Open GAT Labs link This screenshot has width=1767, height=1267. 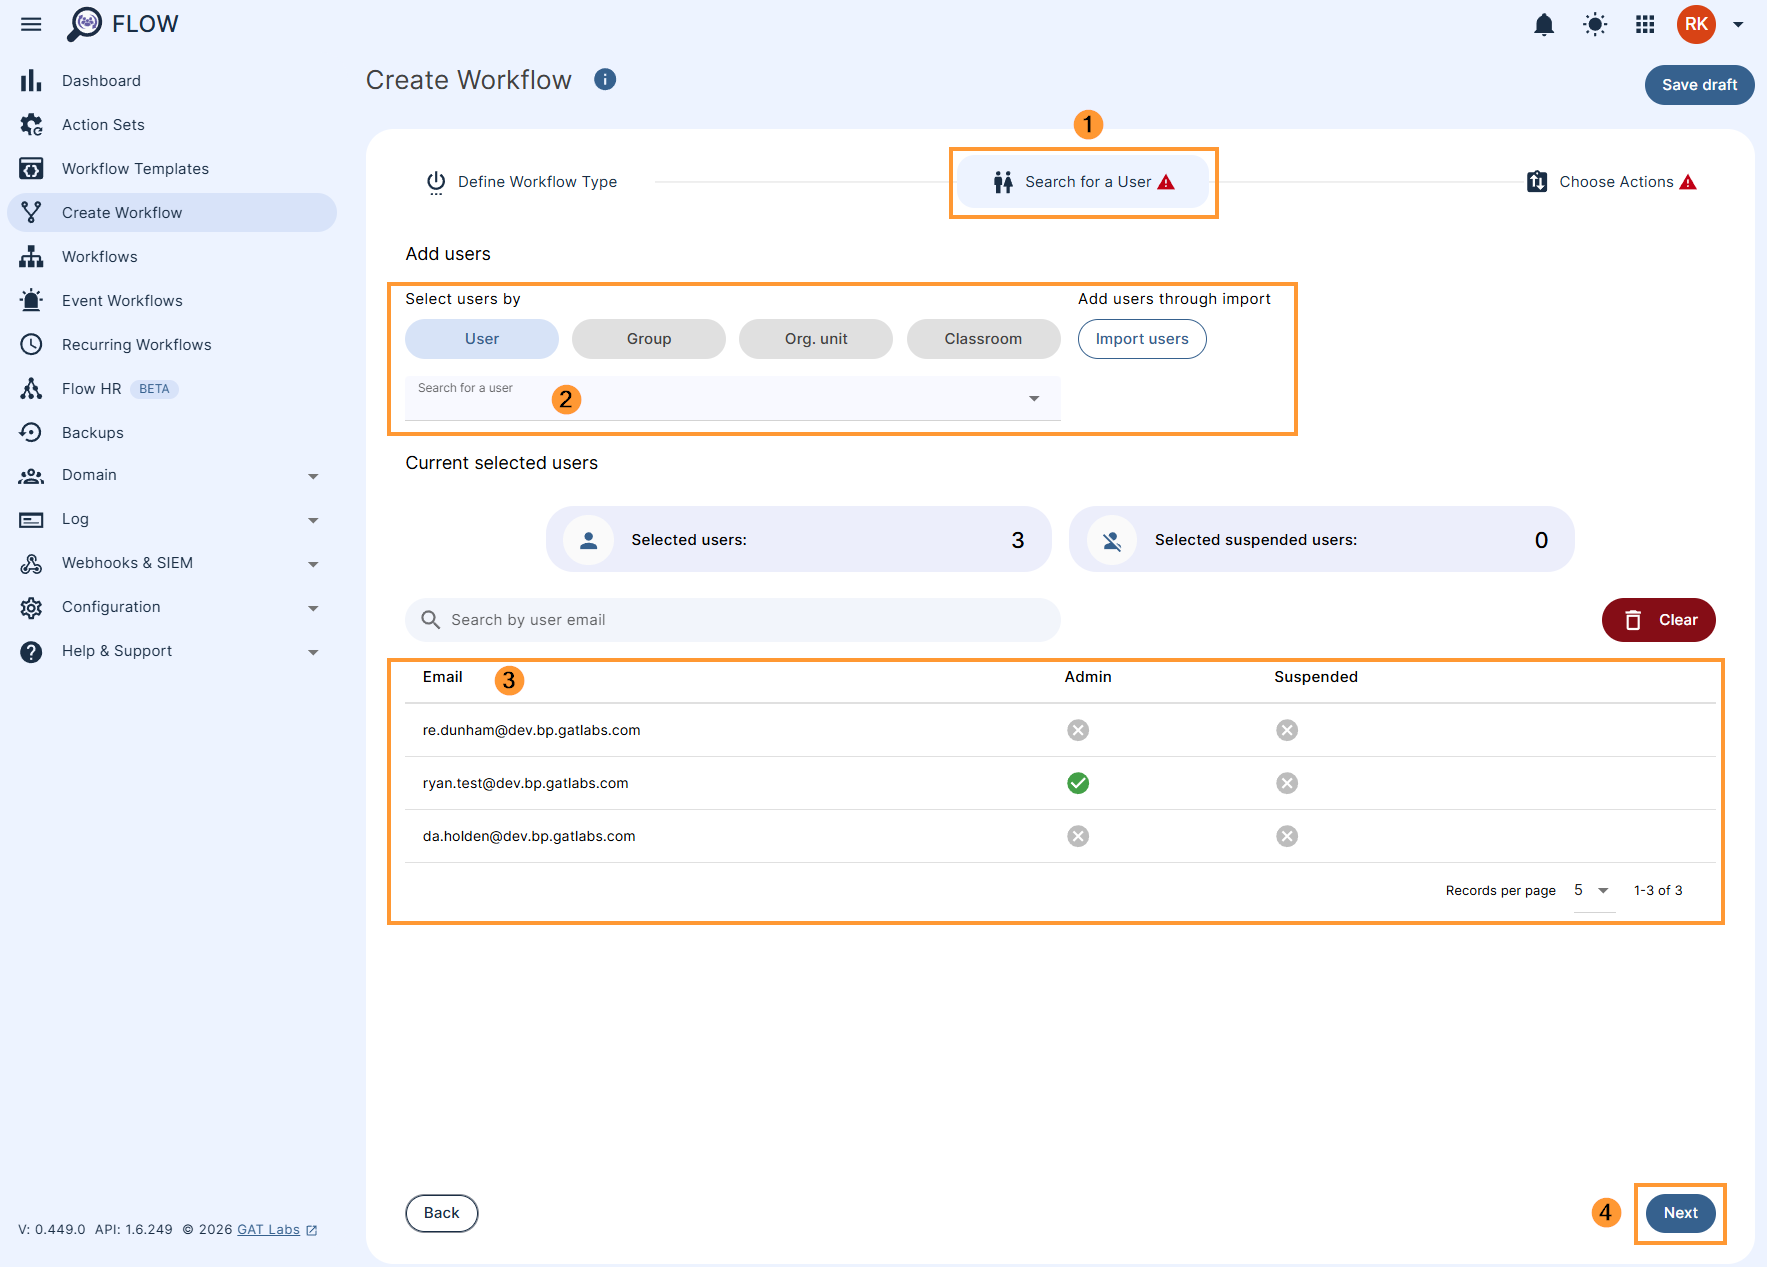(x=268, y=1230)
